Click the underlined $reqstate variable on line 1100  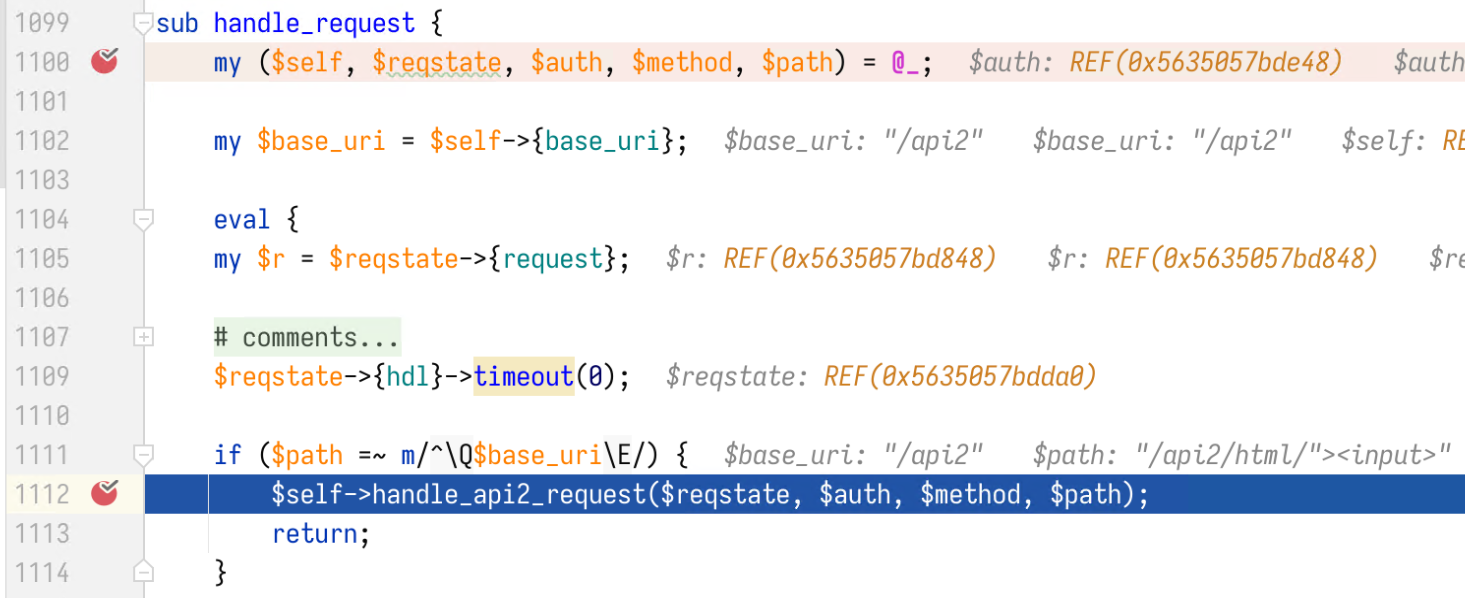(436, 63)
